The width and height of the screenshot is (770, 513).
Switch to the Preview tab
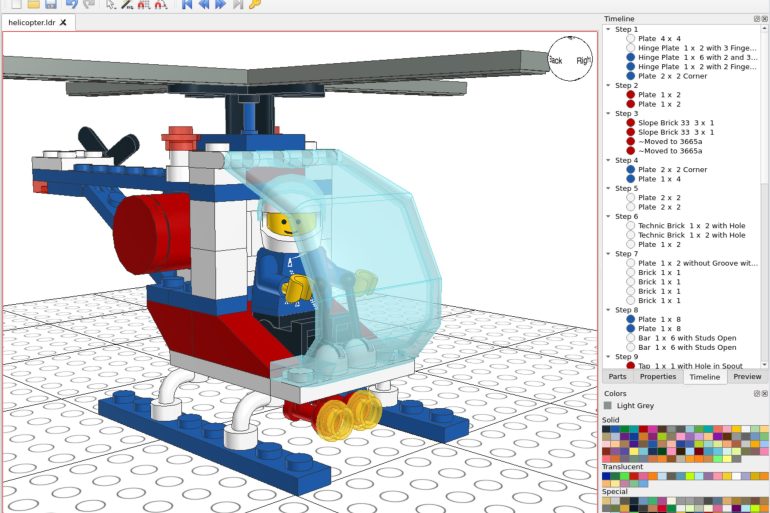coord(747,377)
